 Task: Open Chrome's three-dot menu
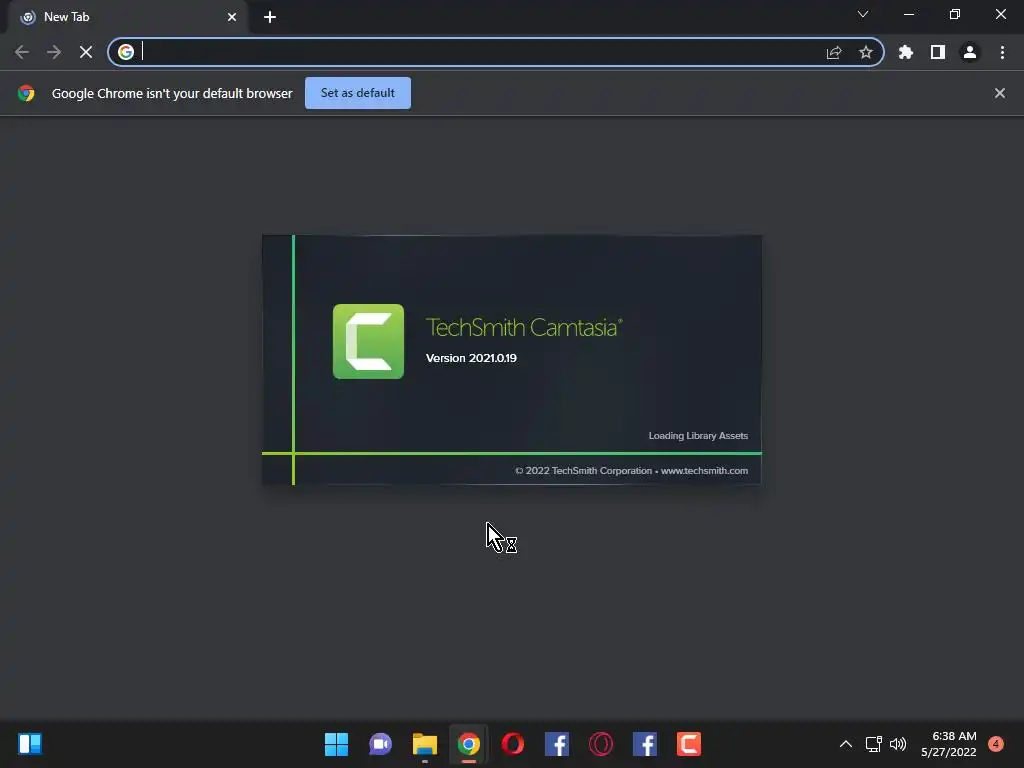1002,52
